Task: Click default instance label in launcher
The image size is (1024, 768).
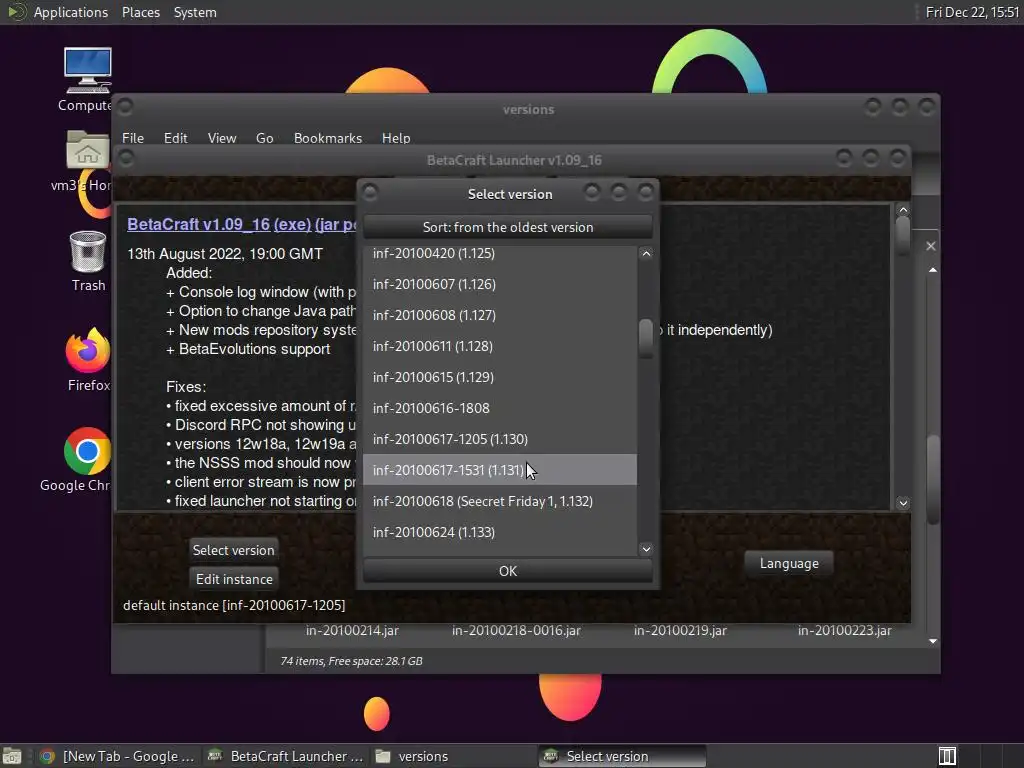Action: pos(234,605)
